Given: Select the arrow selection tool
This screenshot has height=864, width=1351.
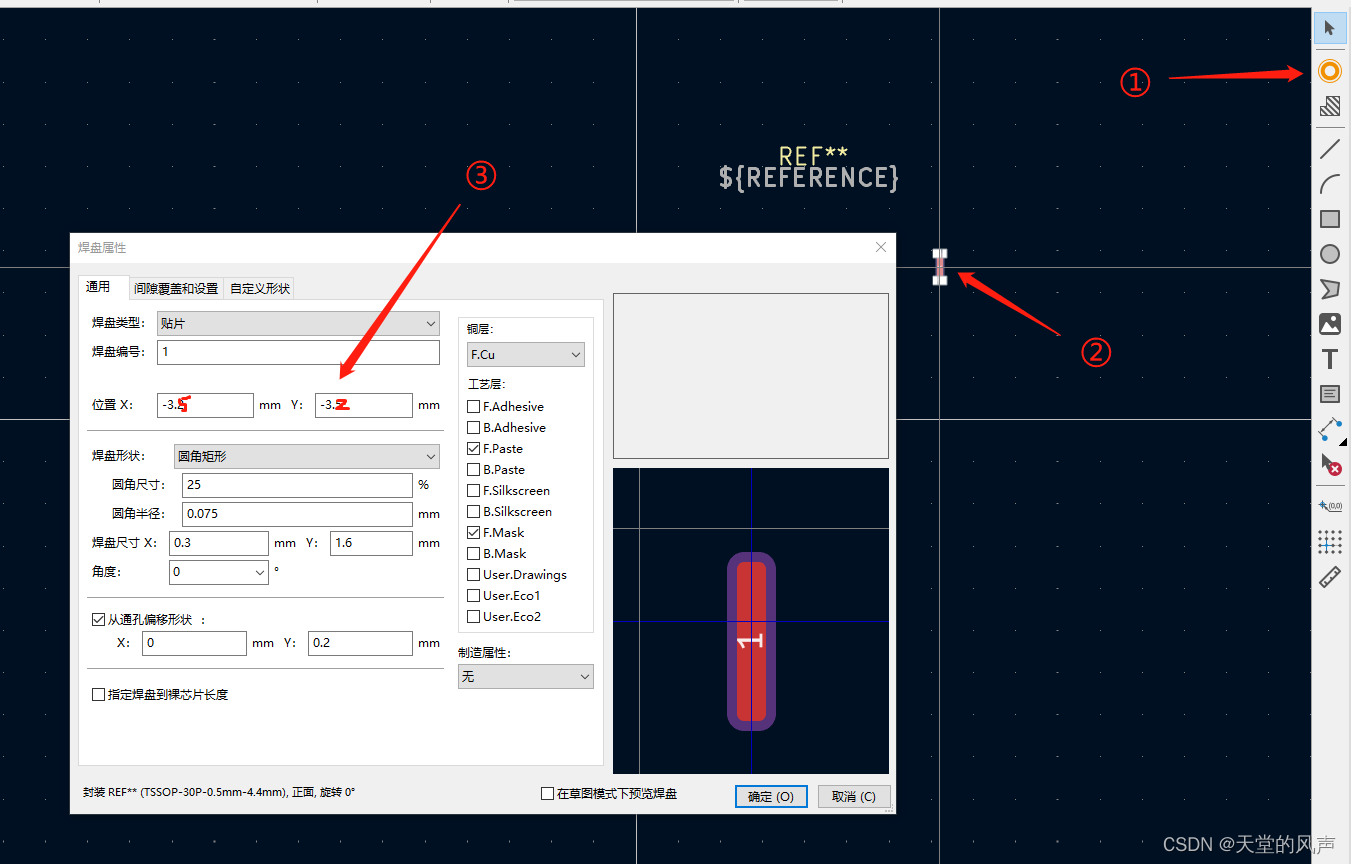Looking at the screenshot, I should [1329, 27].
